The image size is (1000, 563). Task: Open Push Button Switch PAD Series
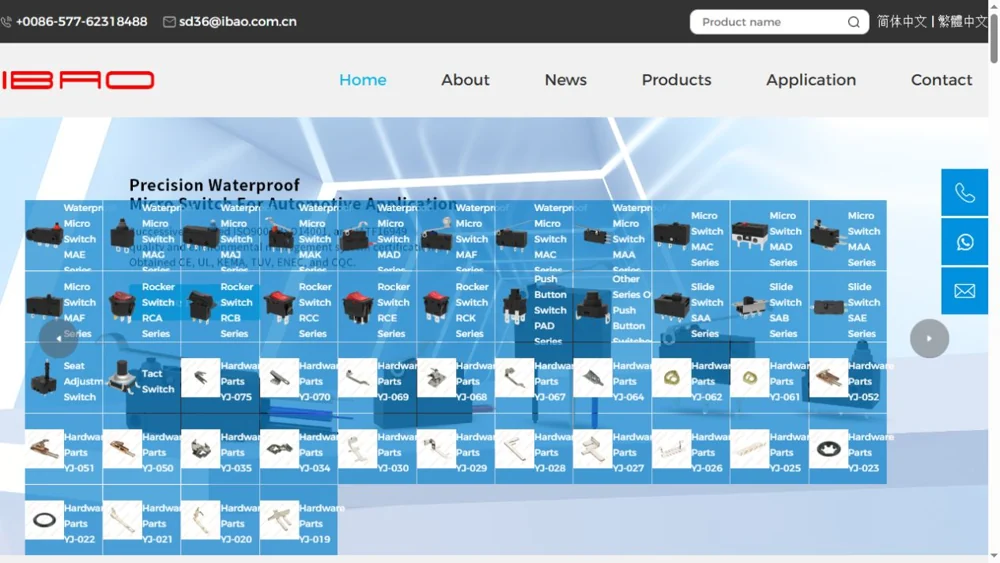pos(534,307)
